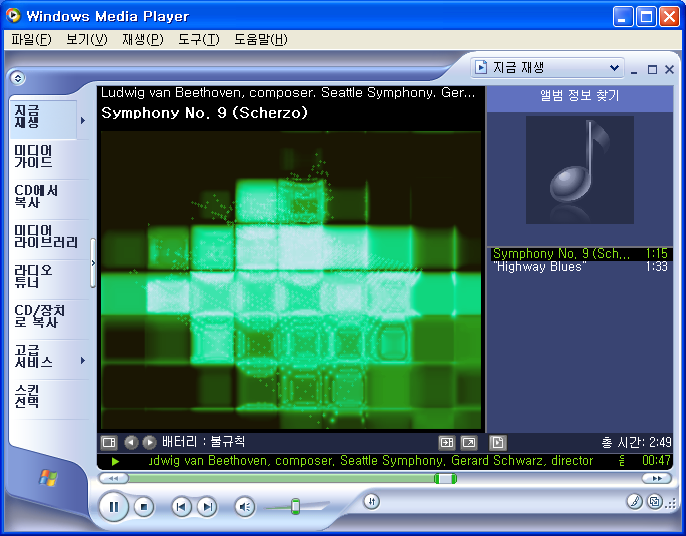Click the 배터리 : 불규칙 visualization label
This screenshot has height=536, width=686.
[204, 442]
